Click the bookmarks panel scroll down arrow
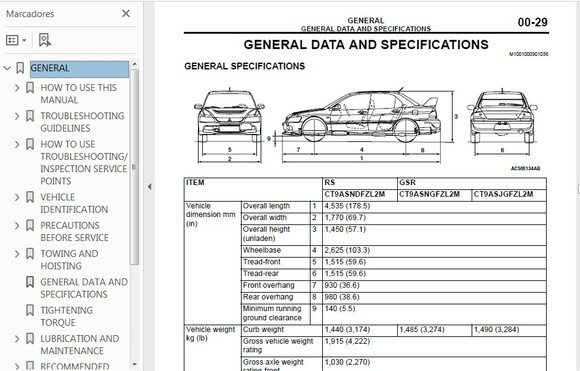Image resolution: width=580 pixels, height=371 pixels. tap(134, 364)
